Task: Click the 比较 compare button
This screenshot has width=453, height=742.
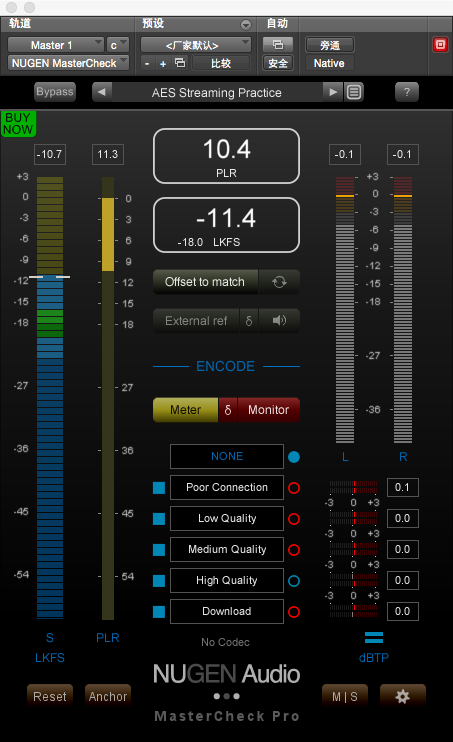Action: click(x=221, y=63)
